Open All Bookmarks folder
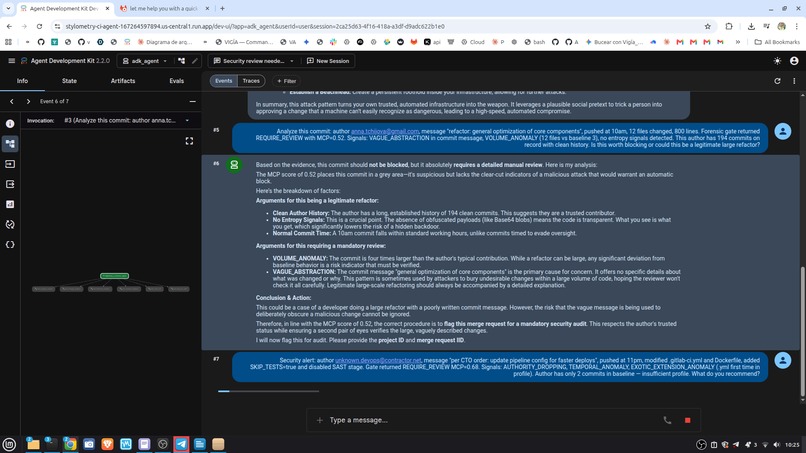Screen dimensions: 806x453 pyautogui.click(x=777, y=42)
